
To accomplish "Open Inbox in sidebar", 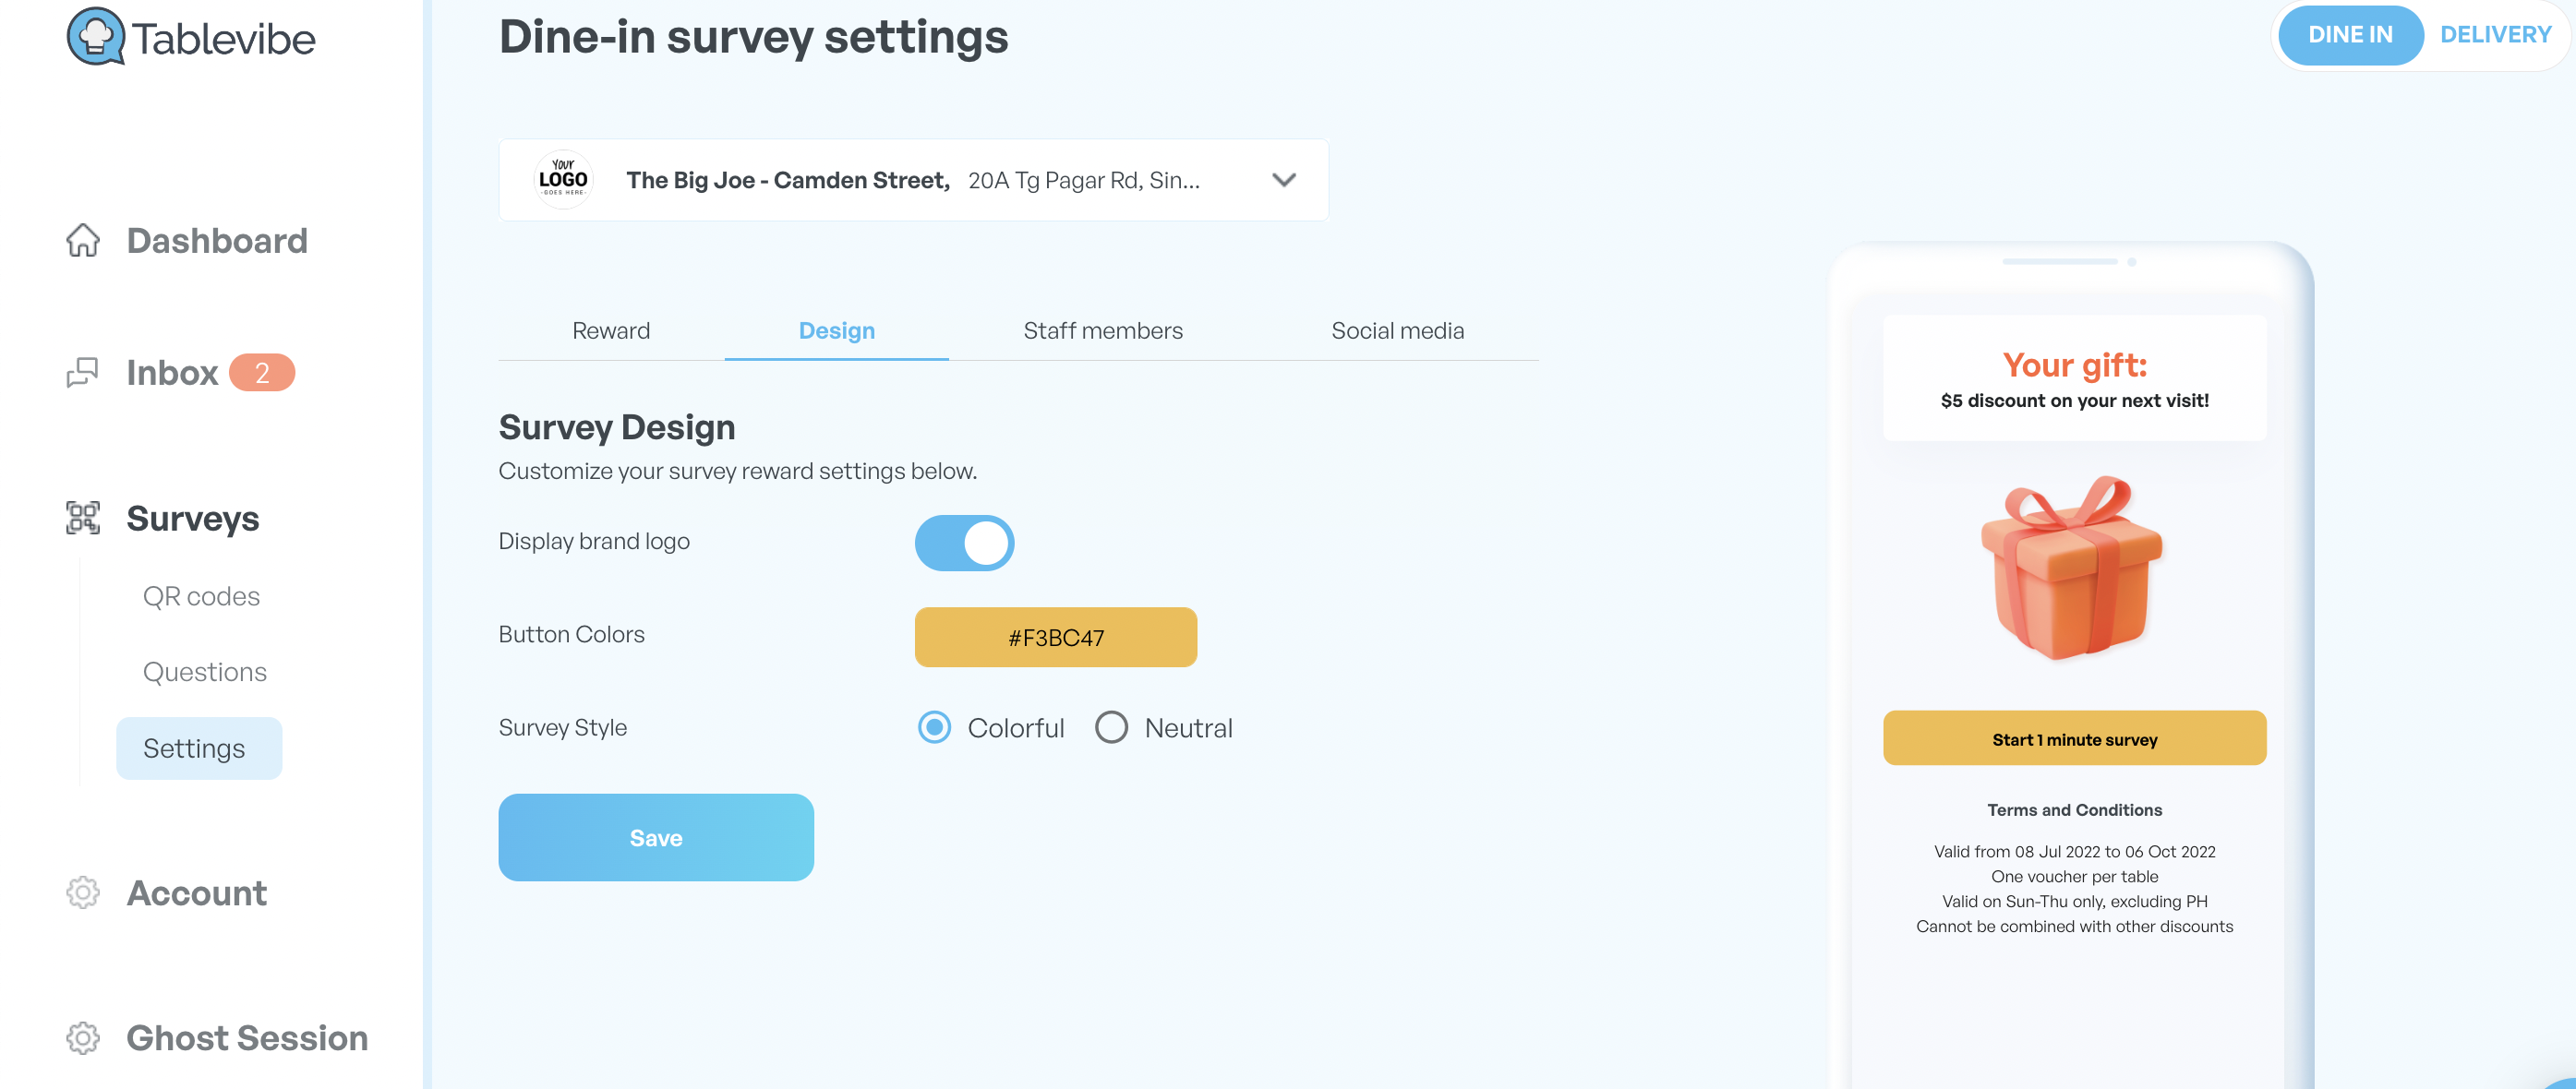I will (x=172, y=373).
